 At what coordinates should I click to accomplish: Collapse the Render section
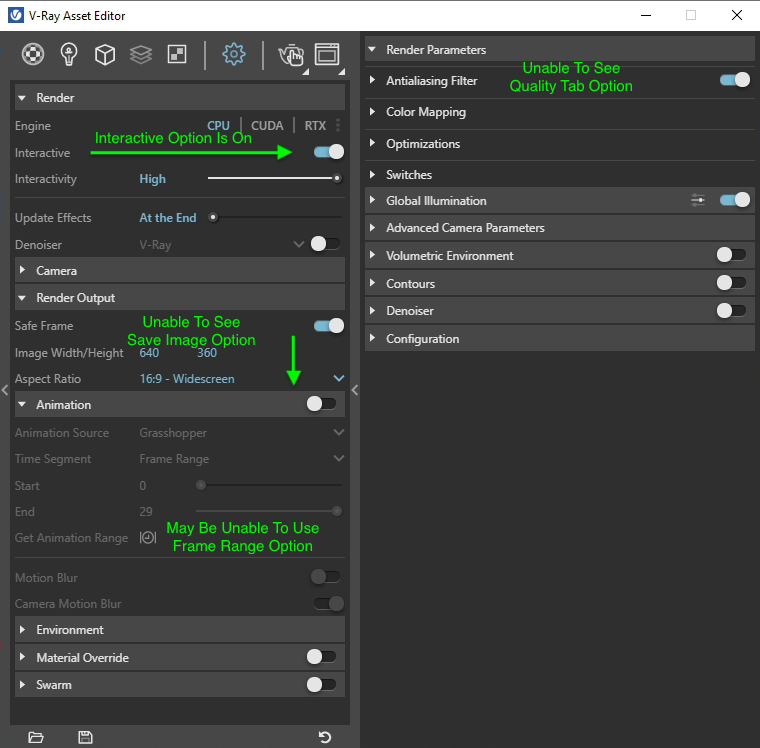tap(180, 98)
